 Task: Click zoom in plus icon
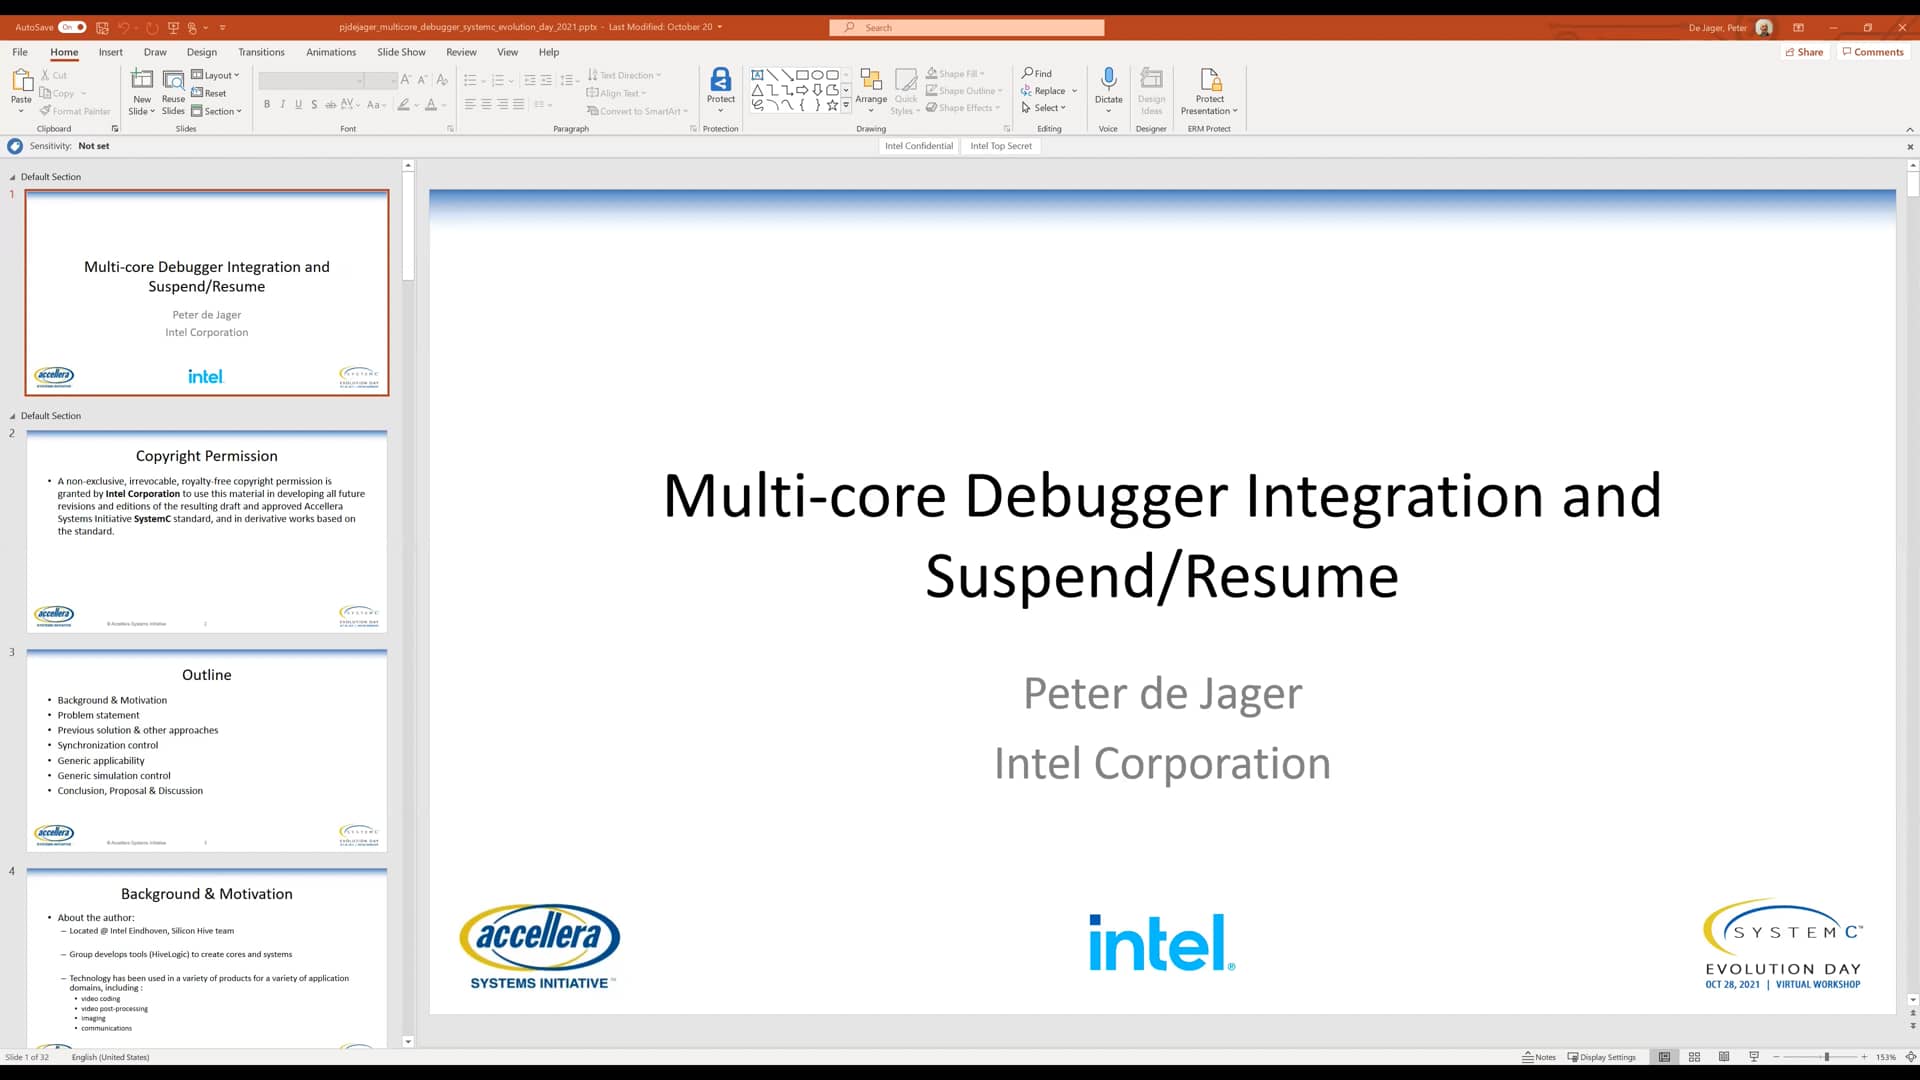(x=1864, y=1057)
